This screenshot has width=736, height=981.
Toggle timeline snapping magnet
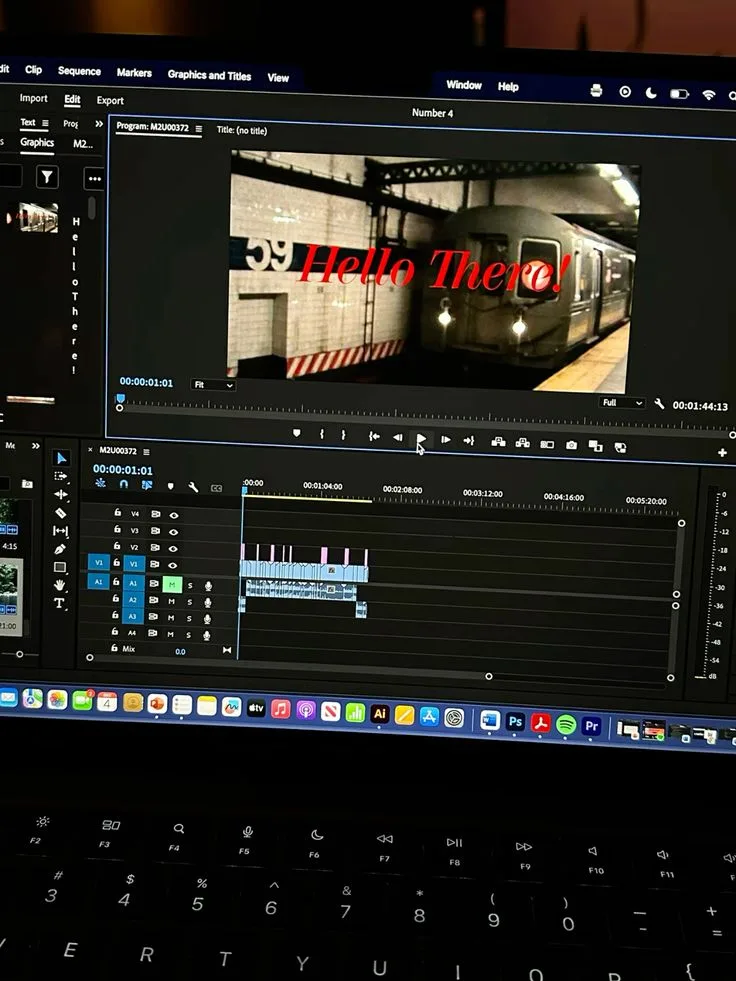[123, 484]
